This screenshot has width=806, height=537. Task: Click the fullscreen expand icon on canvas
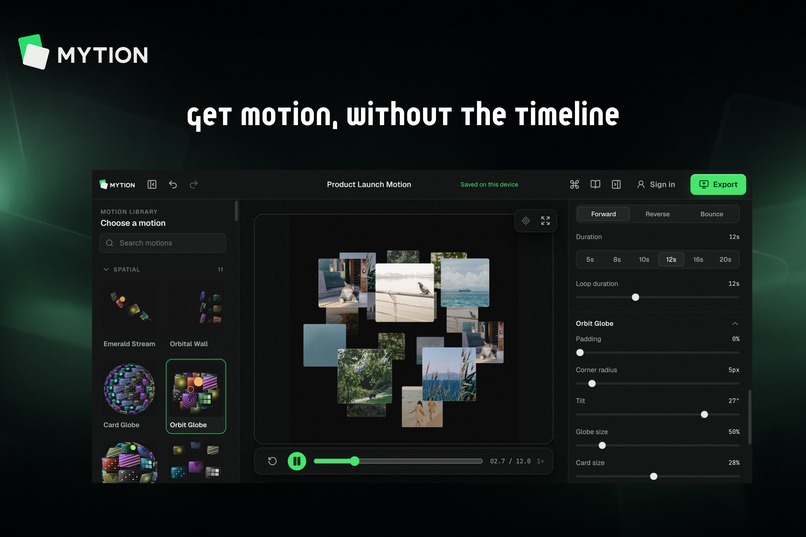click(545, 221)
